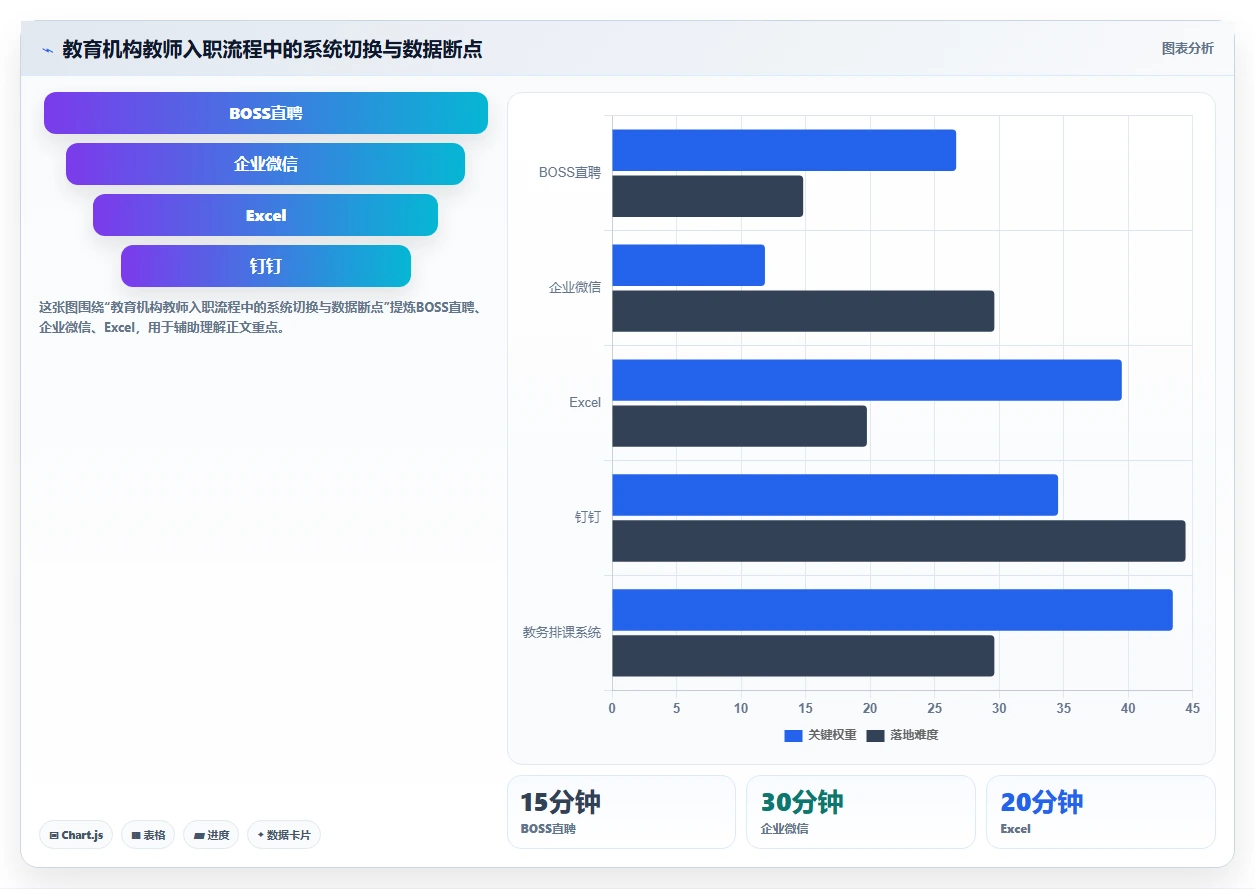1255x889 pixels.
Task: Click the dark 钉钉 落地难度 bar
Action: click(899, 541)
